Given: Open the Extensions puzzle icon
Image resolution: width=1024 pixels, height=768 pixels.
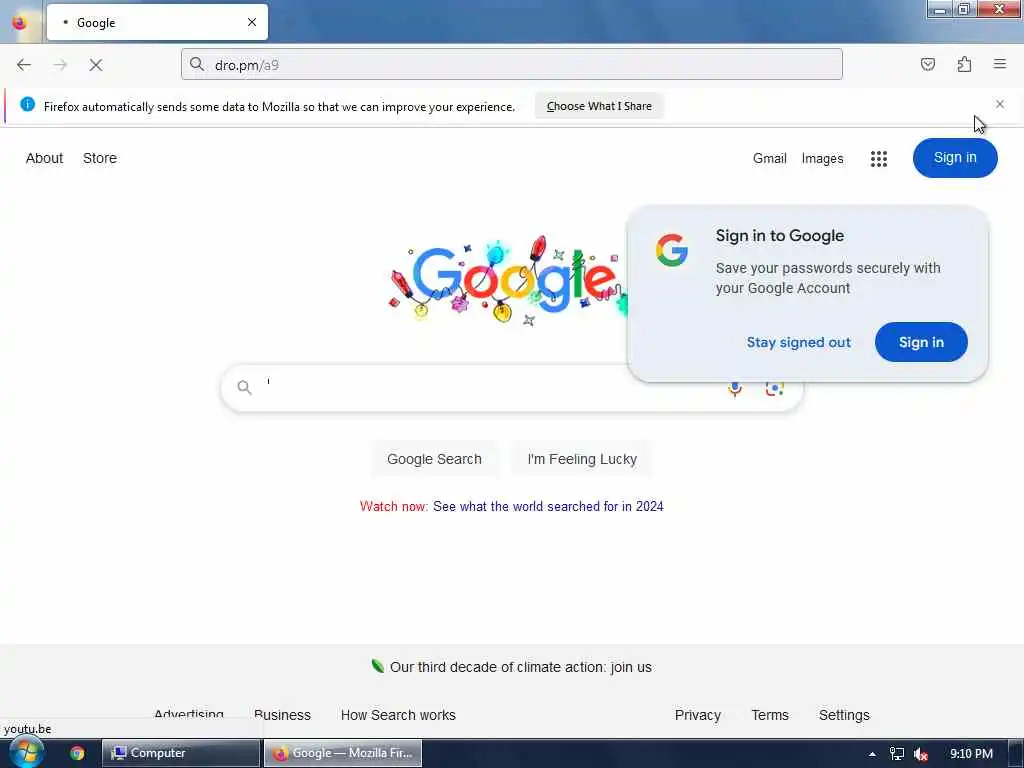Looking at the screenshot, I should coord(964,64).
